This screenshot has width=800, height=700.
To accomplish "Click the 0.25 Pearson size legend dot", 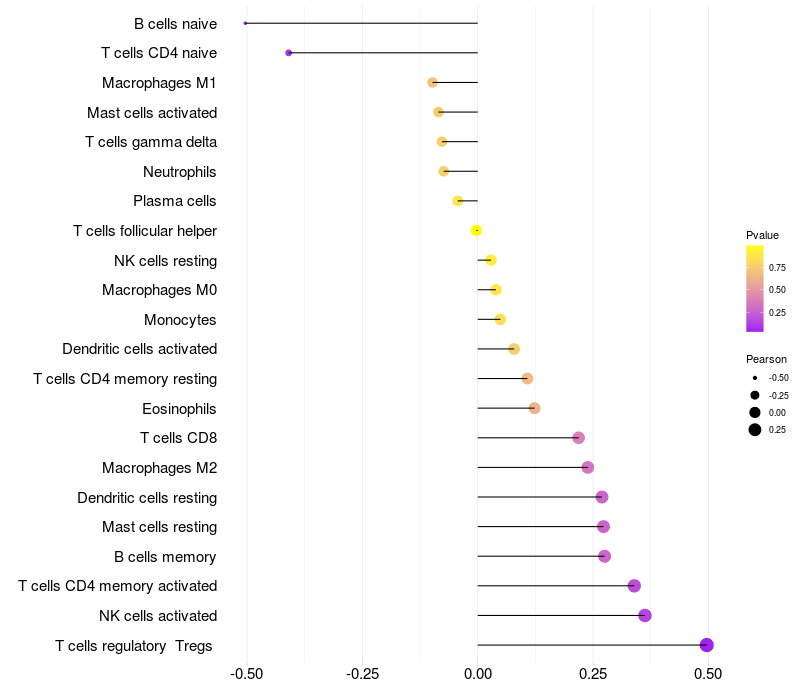I will (755, 430).
